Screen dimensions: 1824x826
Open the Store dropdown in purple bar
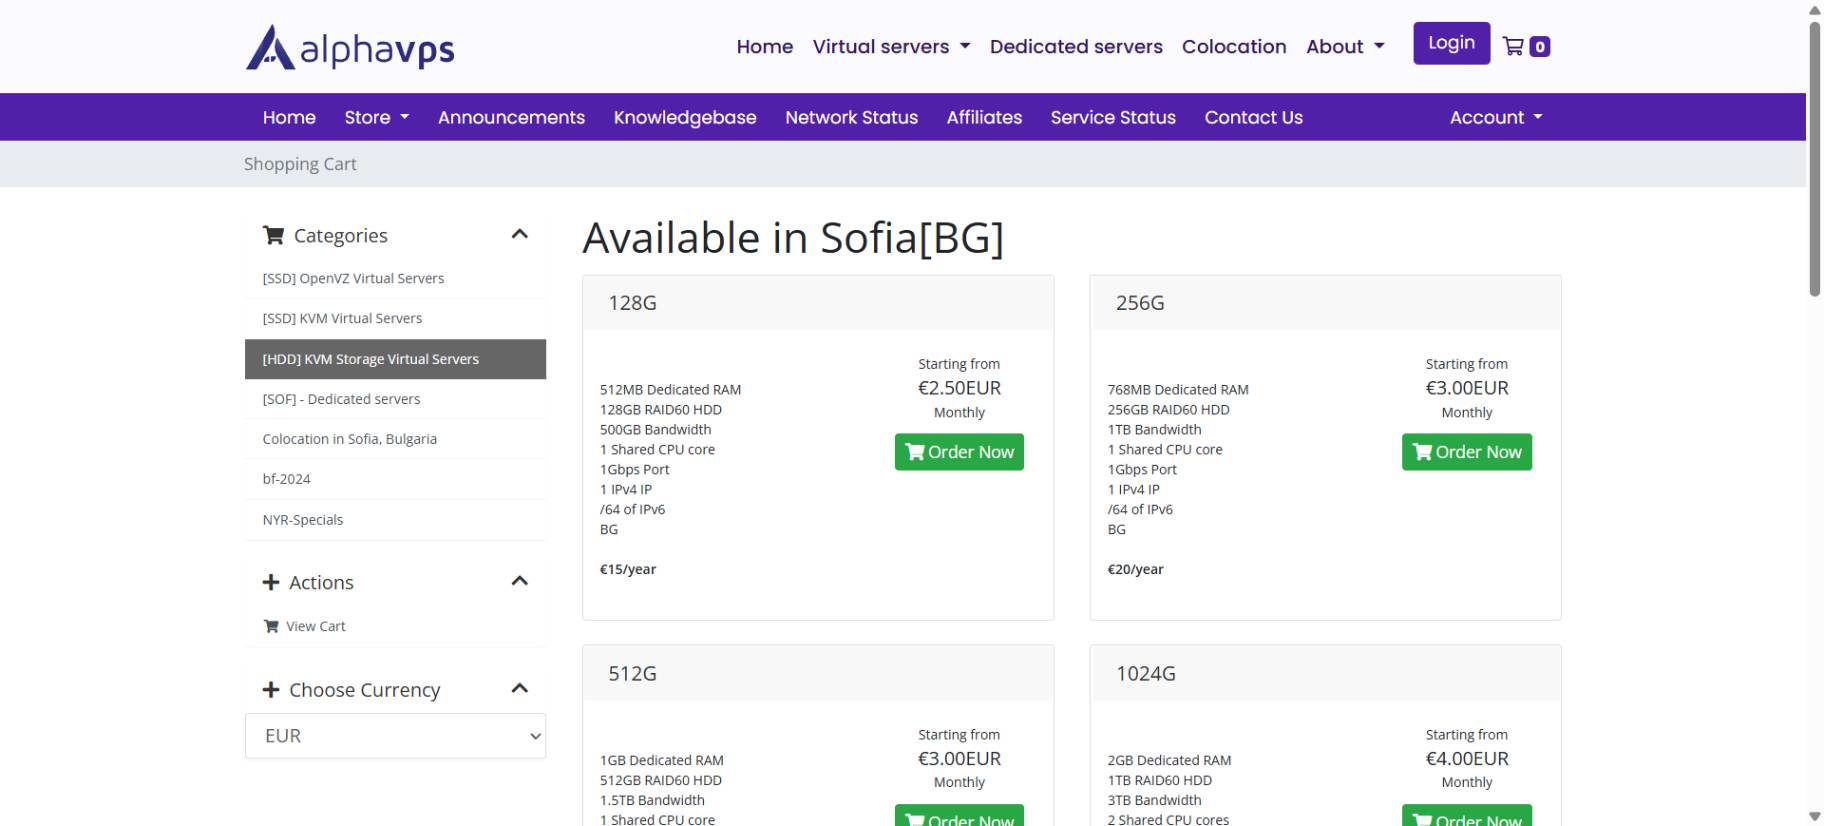tap(377, 117)
